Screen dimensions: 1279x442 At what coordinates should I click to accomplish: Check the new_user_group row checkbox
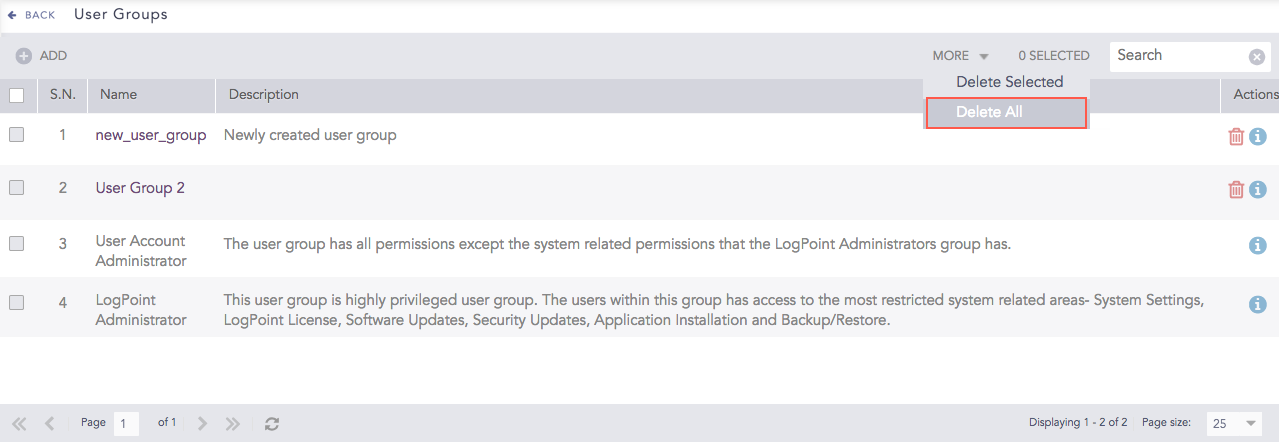pyautogui.click(x=16, y=135)
